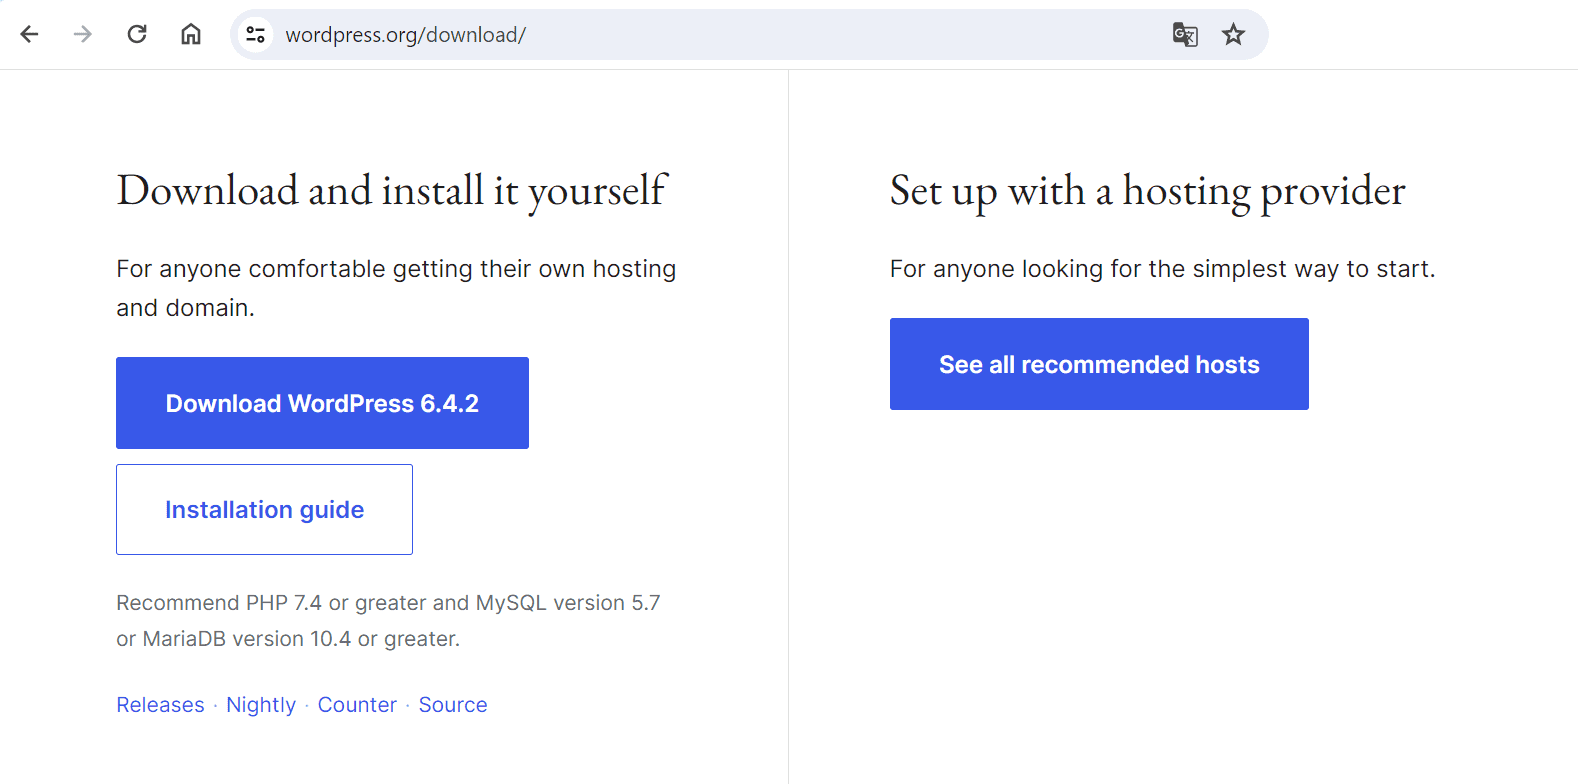The image size is (1578, 784).
Task: Download WordPress 6.4.2
Action: tap(322, 403)
